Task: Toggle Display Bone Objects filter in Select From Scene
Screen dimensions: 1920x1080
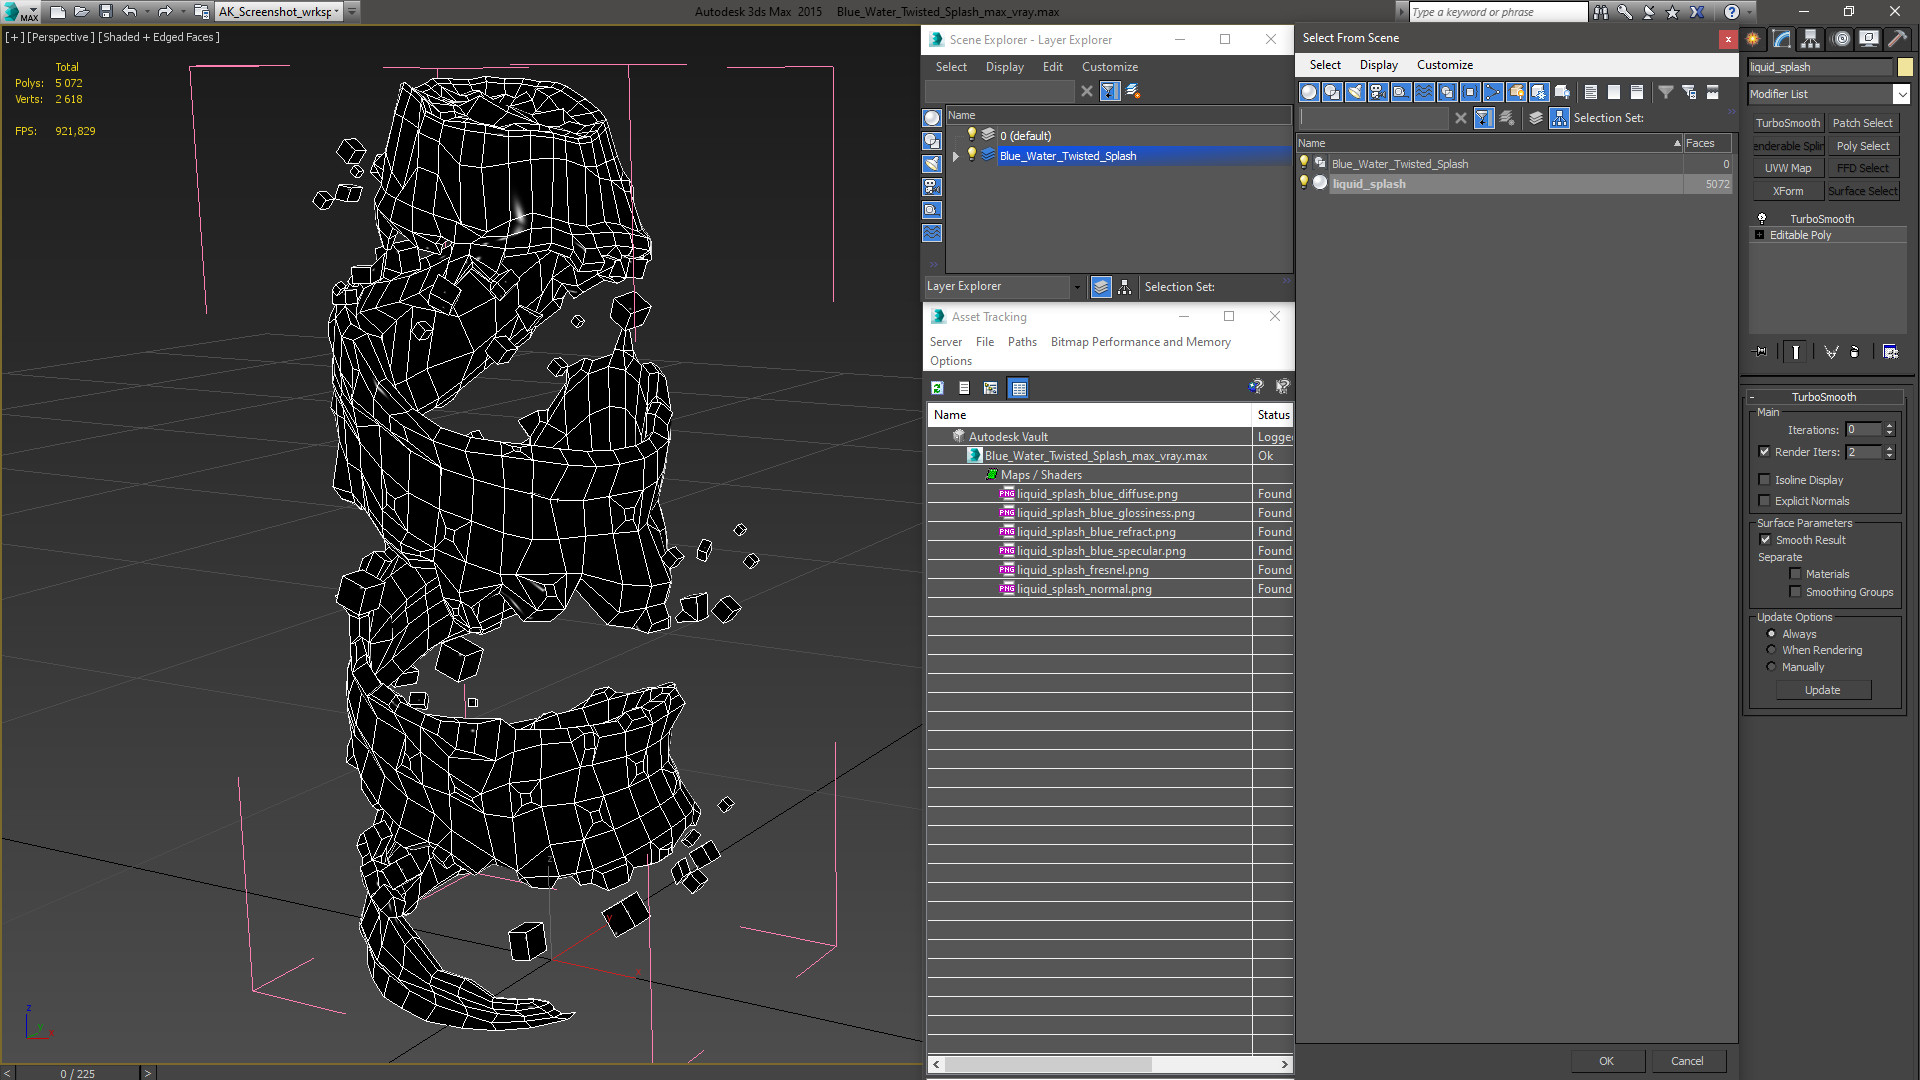Action: pyautogui.click(x=1493, y=92)
